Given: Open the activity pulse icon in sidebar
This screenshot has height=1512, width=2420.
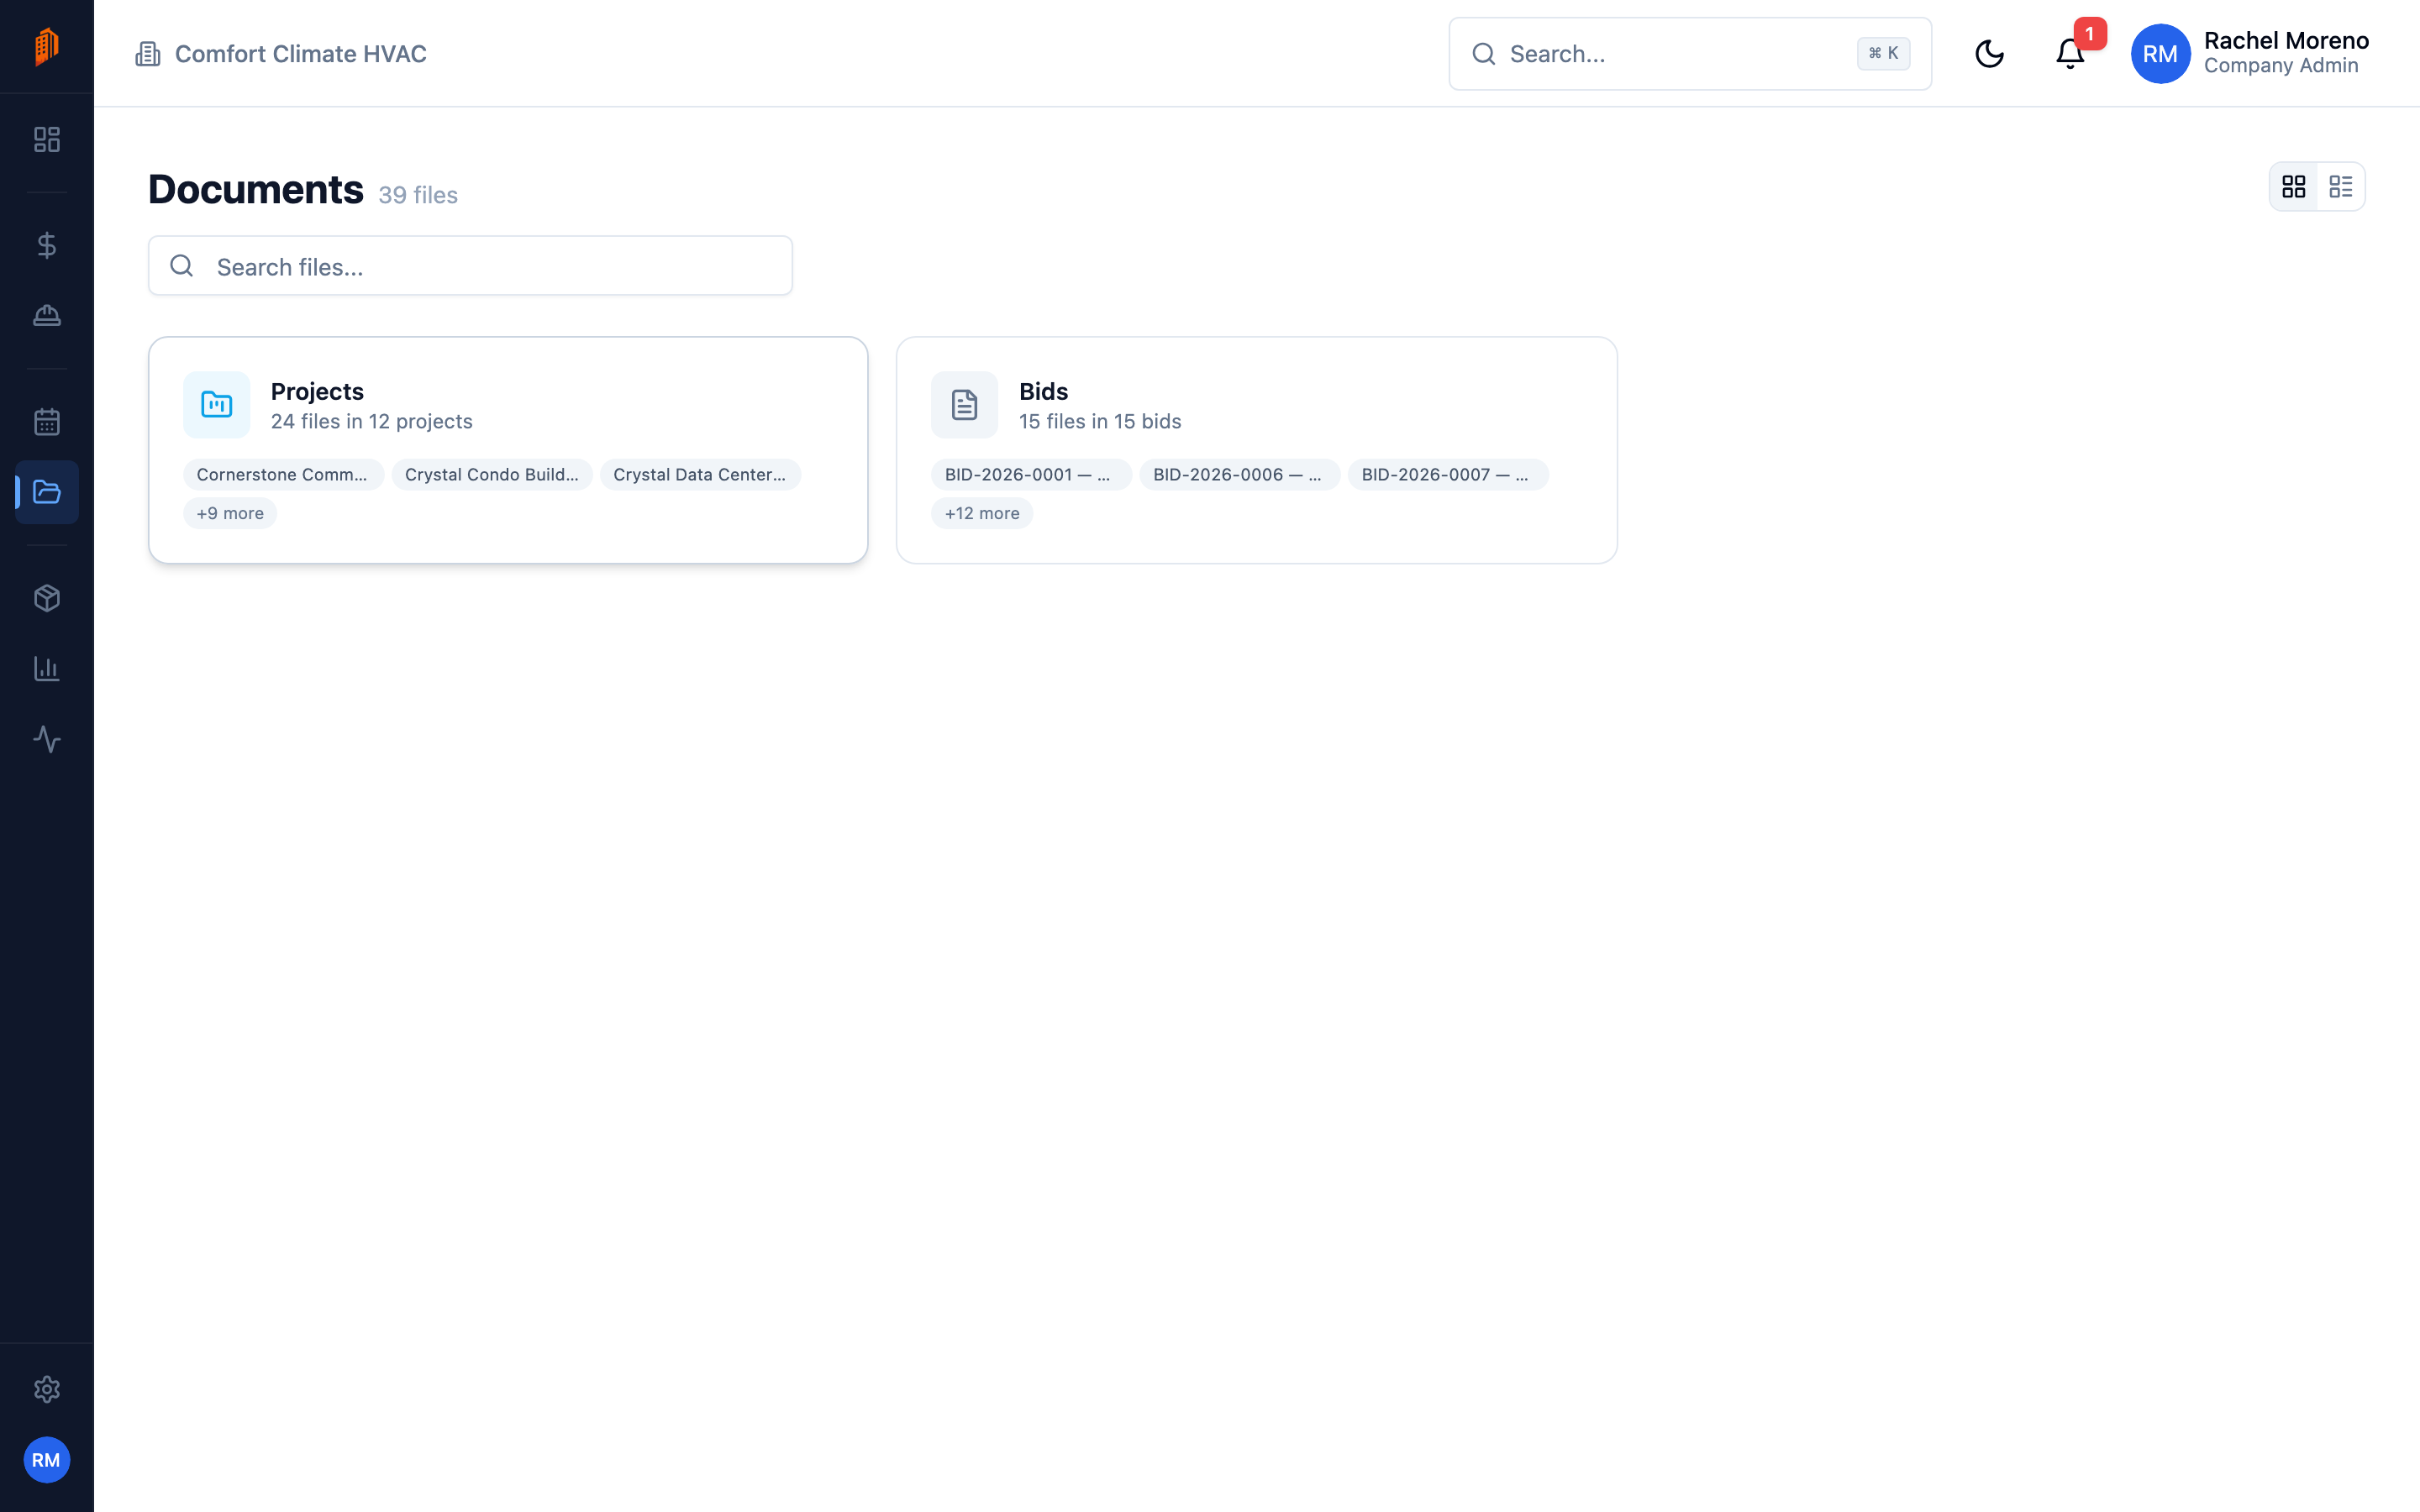Looking at the screenshot, I should pos(47,740).
